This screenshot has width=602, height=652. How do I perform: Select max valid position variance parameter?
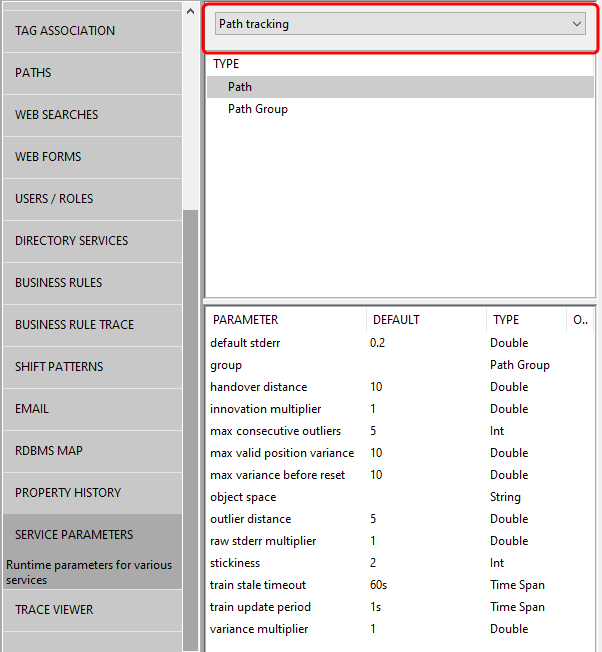point(400,453)
